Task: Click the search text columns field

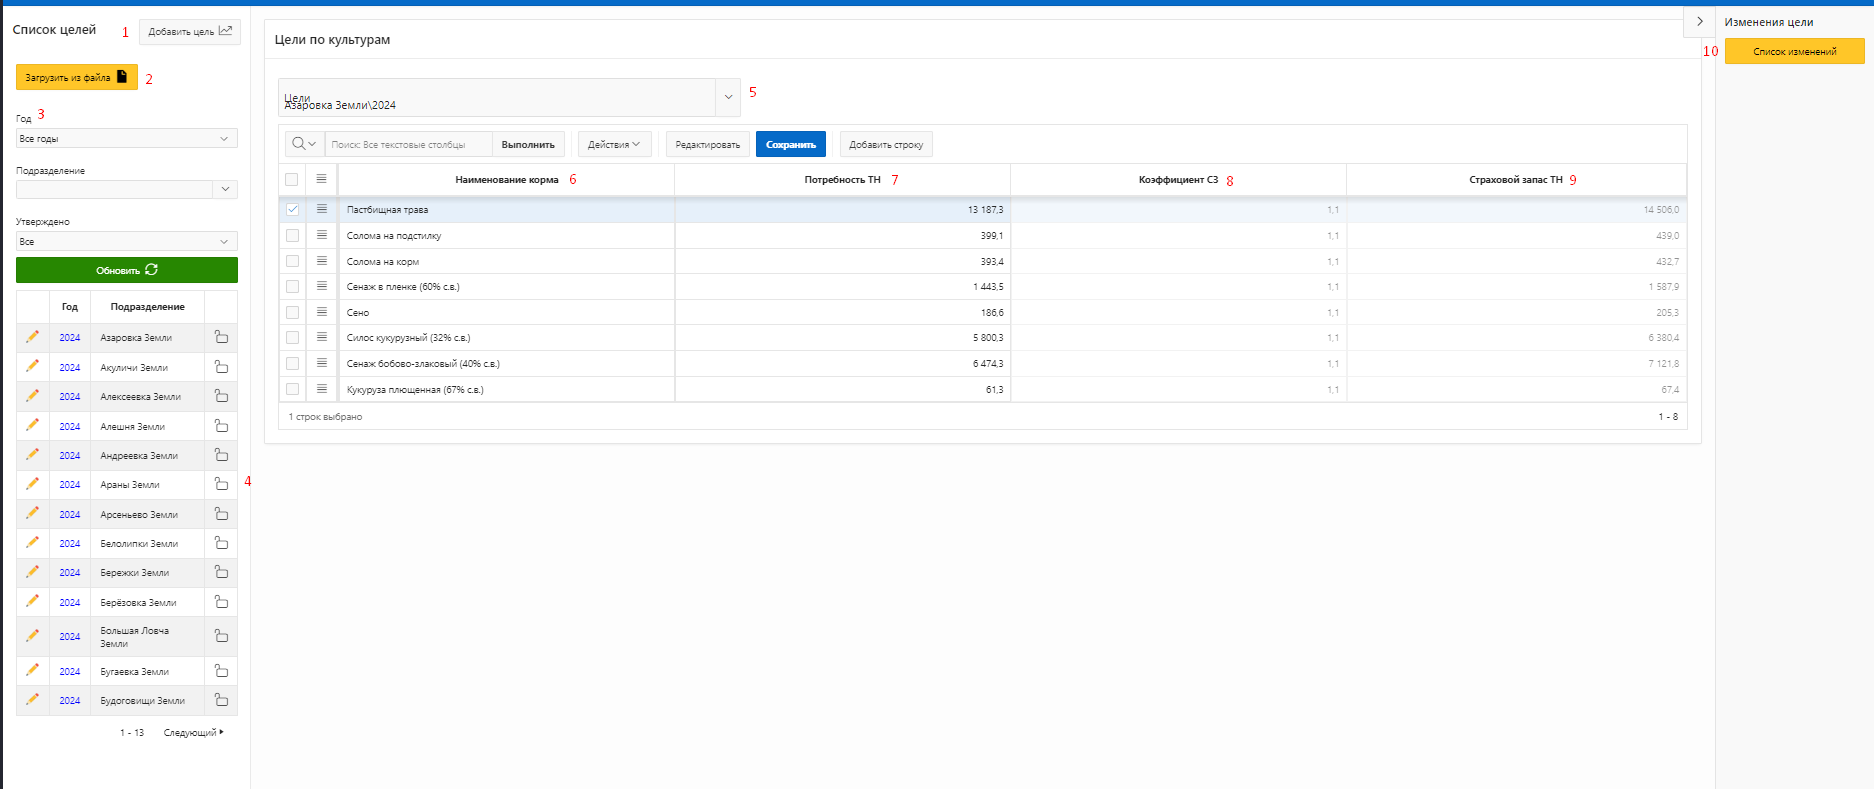Action: tap(408, 144)
